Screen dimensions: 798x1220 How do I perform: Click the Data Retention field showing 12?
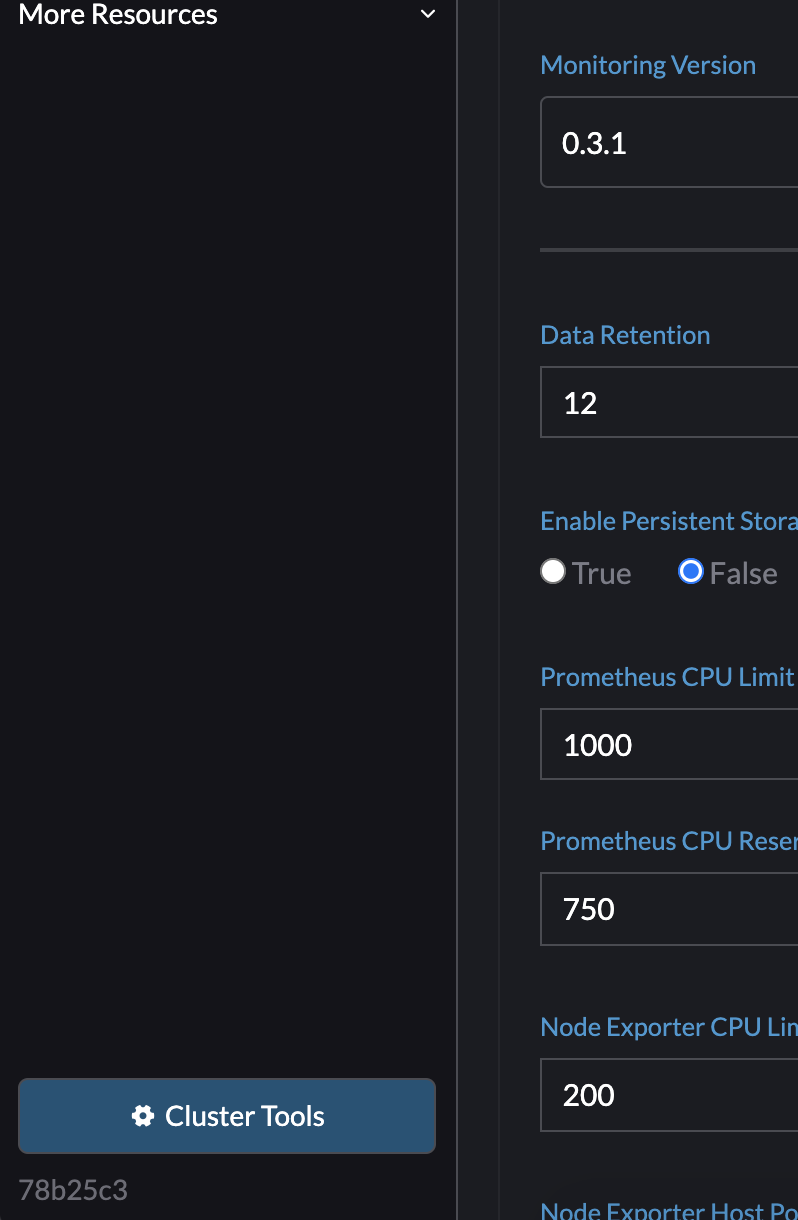pos(668,403)
